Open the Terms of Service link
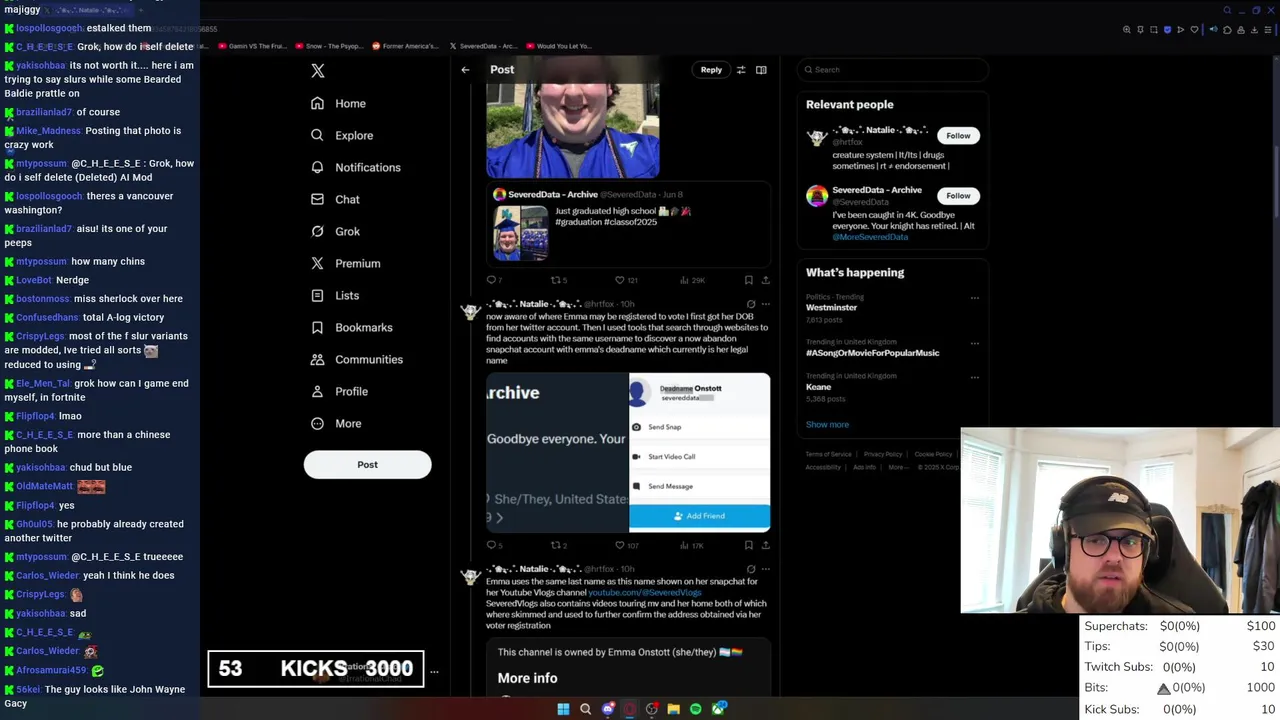Screen dimensions: 1280x720 828,454
